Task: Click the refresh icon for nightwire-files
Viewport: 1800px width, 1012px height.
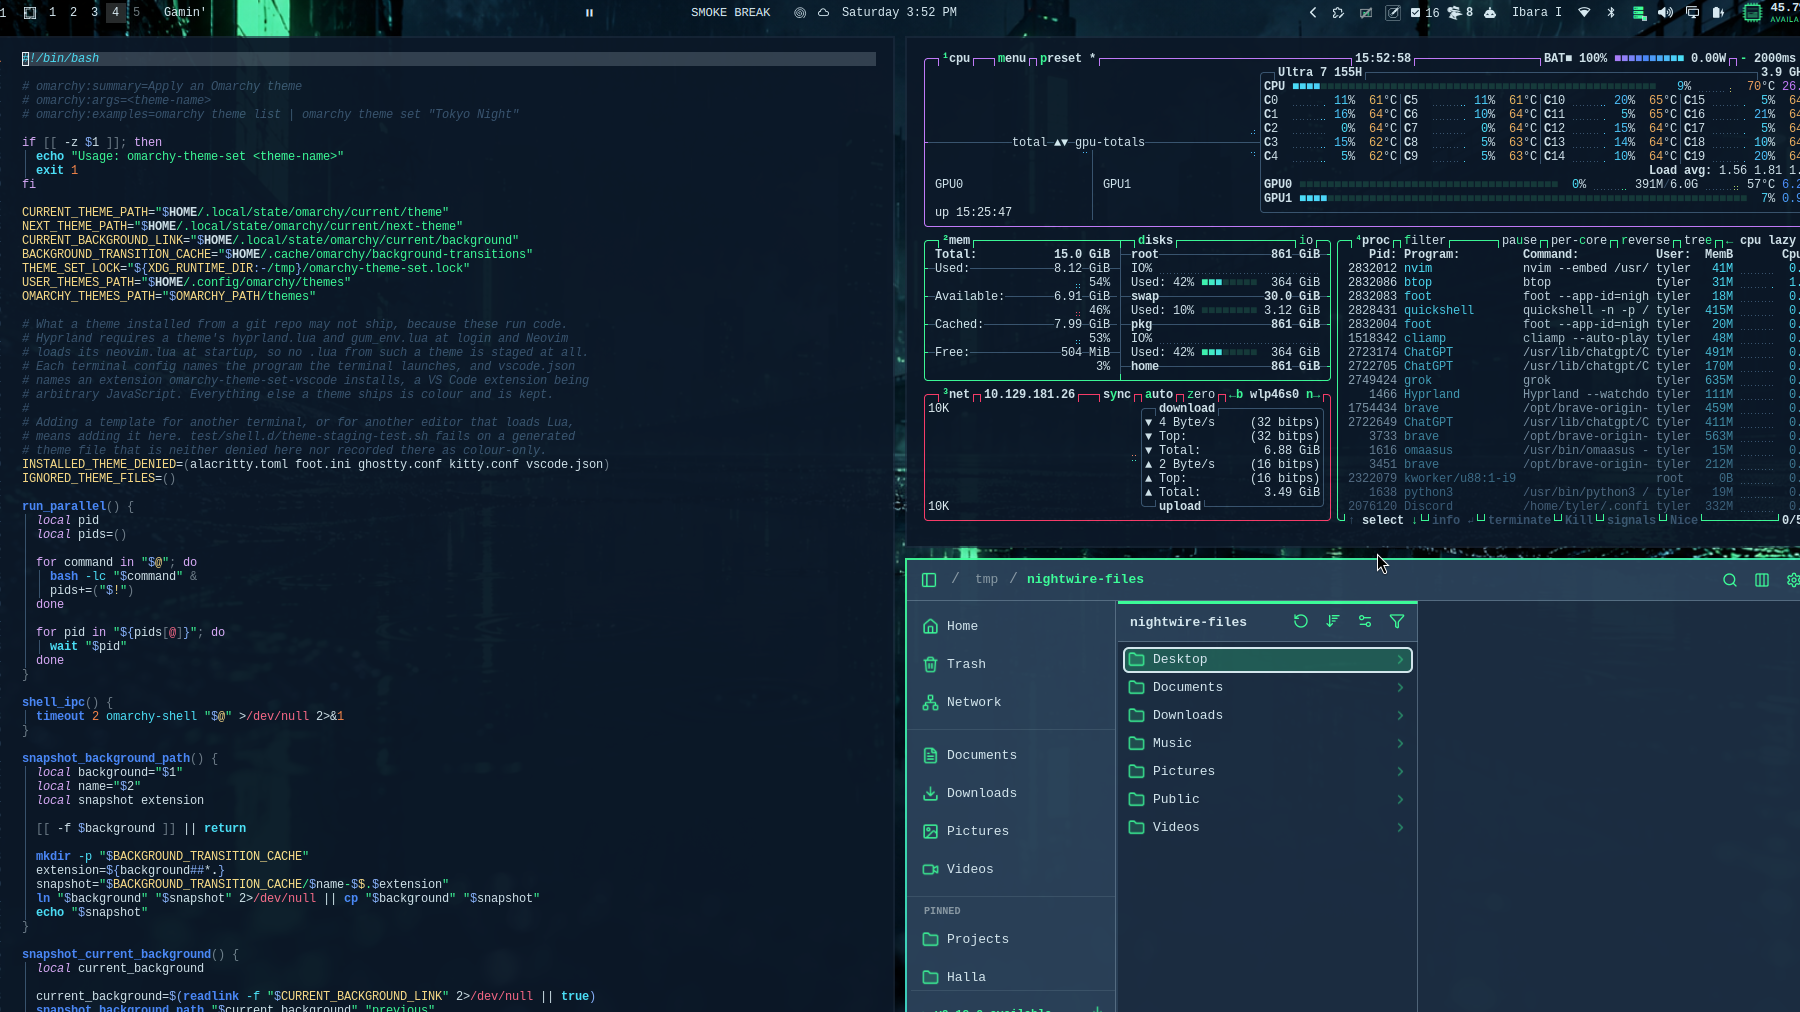Action: 1301,621
